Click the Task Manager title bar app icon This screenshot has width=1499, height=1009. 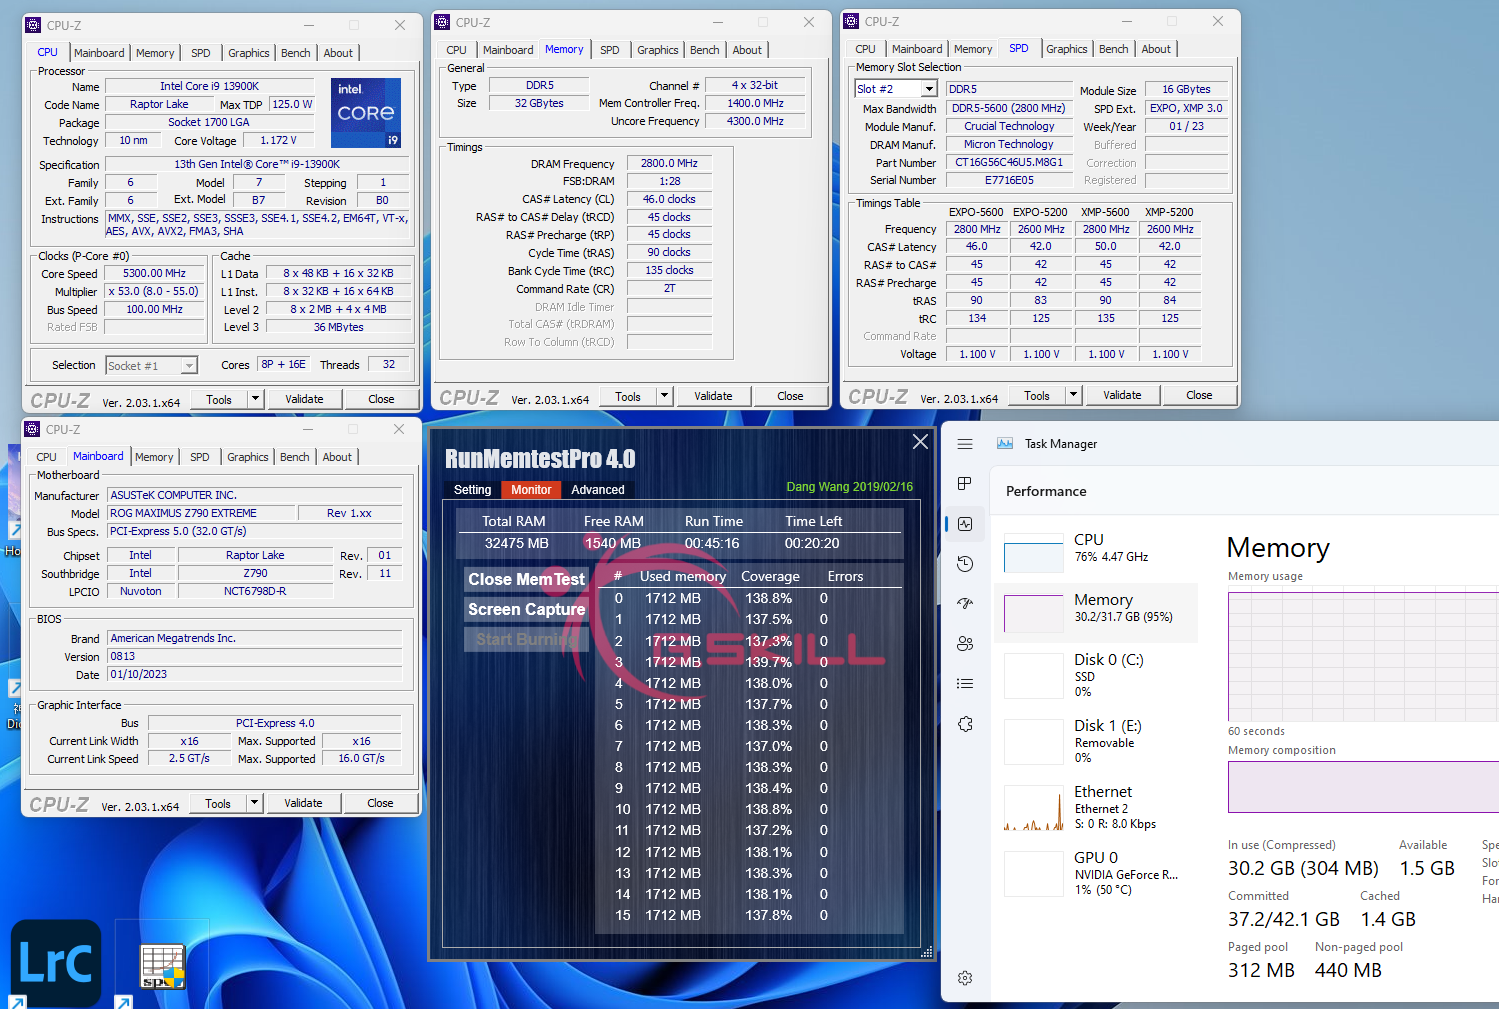[x=1005, y=444]
